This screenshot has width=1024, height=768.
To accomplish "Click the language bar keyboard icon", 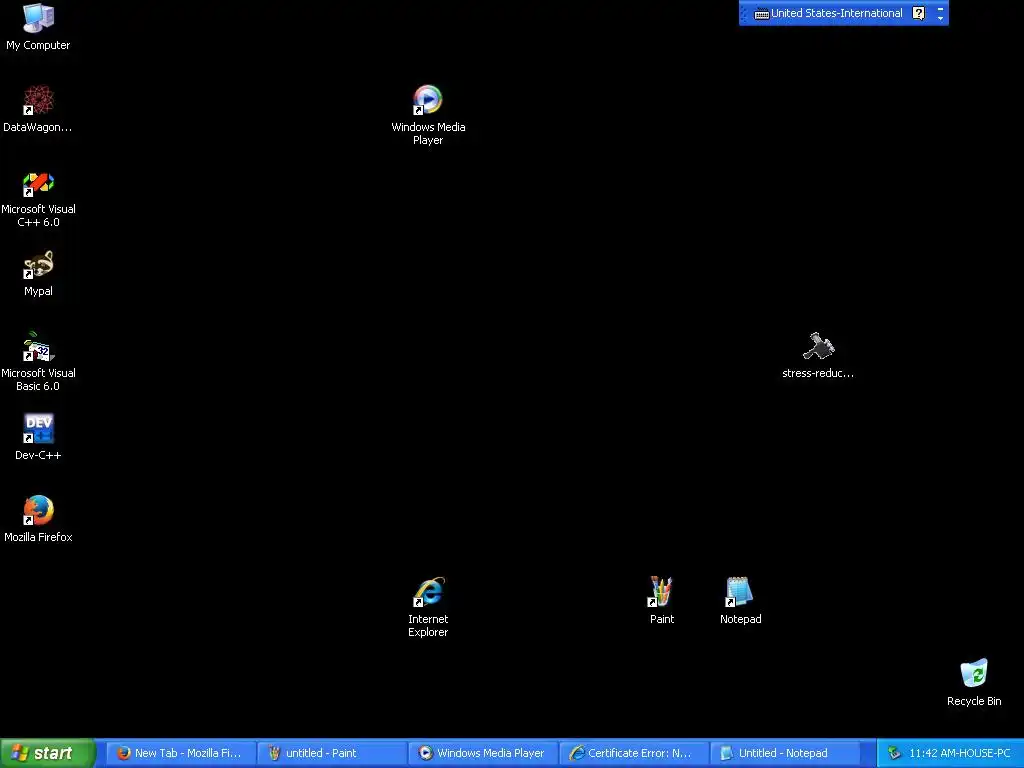I will (x=761, y=14).
